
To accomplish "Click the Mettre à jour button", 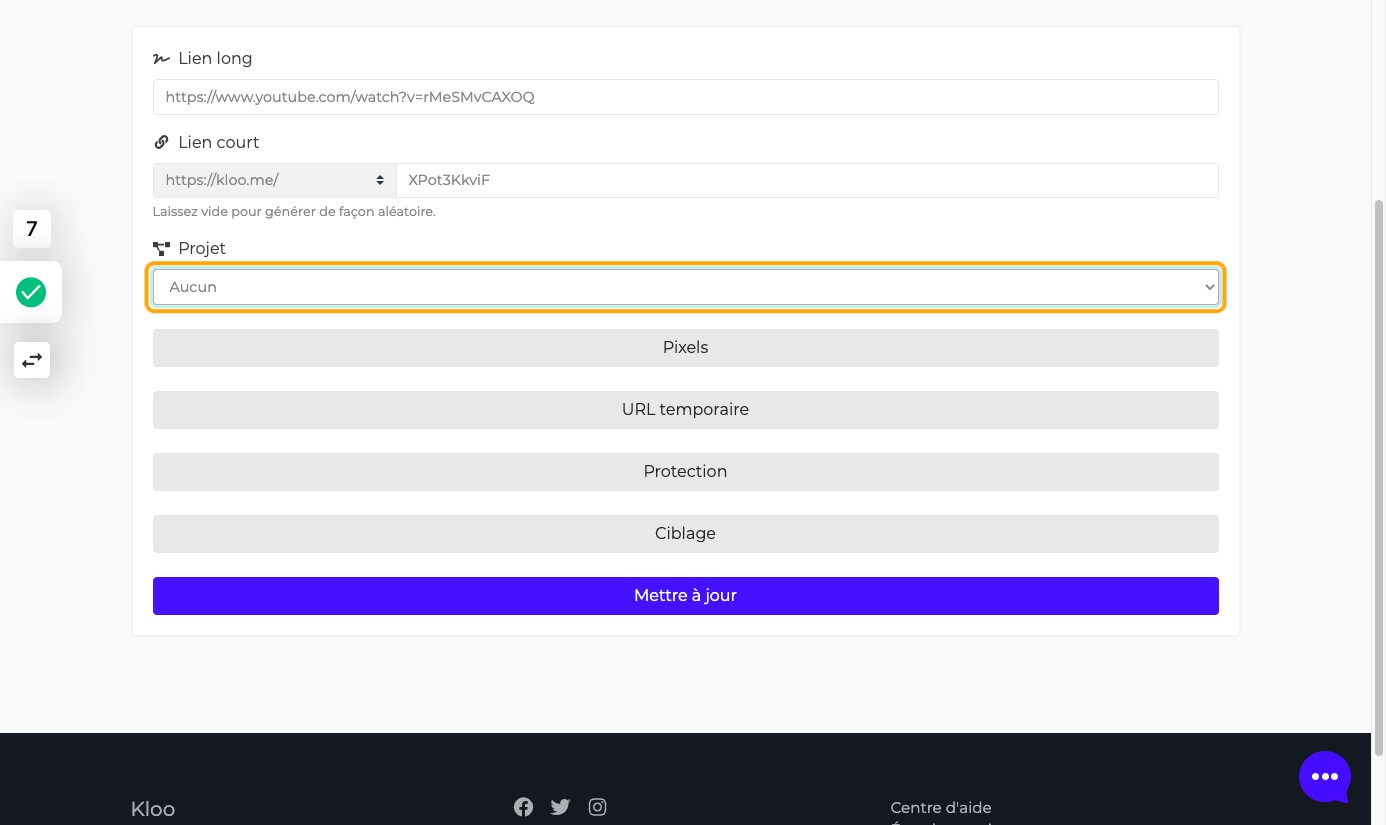I will (685, 596).
